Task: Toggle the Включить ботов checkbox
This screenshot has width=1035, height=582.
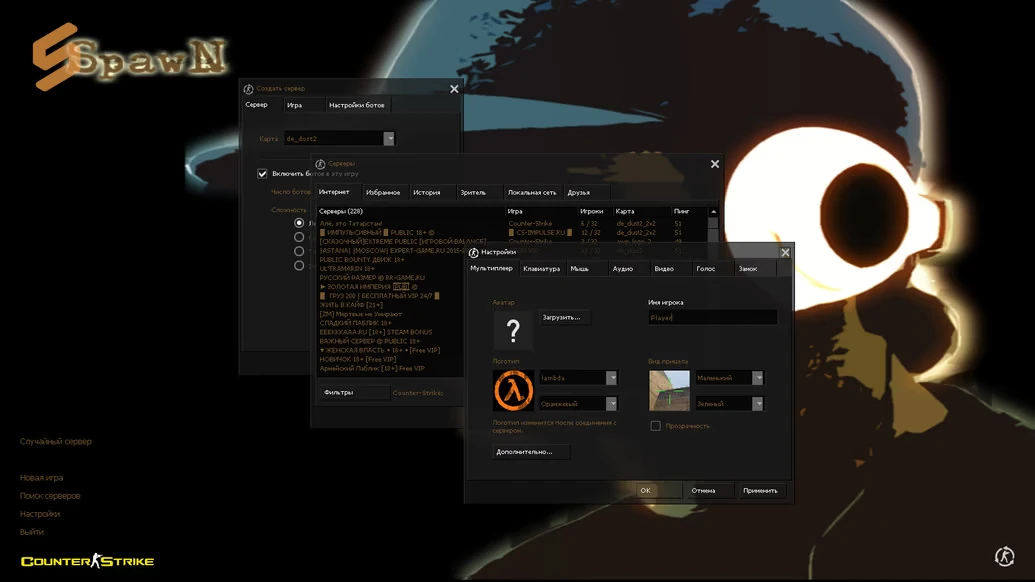Action: [x=263, y=174]
